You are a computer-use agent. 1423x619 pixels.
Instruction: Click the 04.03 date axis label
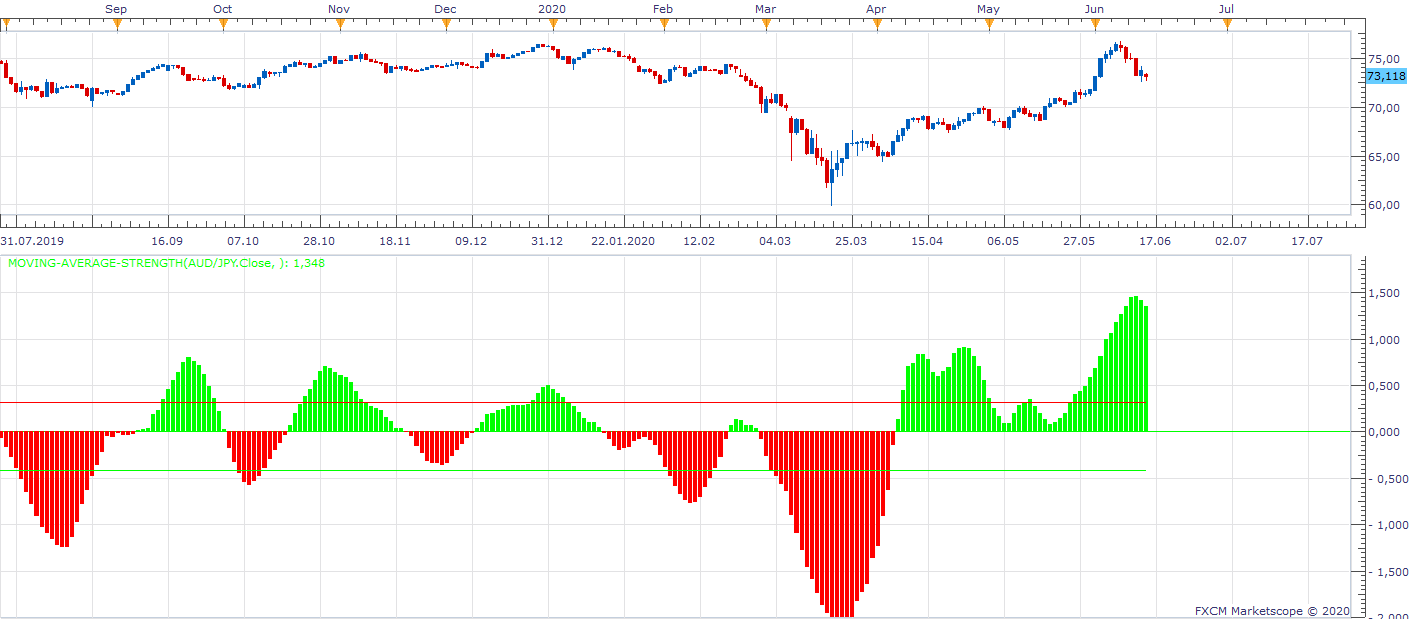coord(775,241)
